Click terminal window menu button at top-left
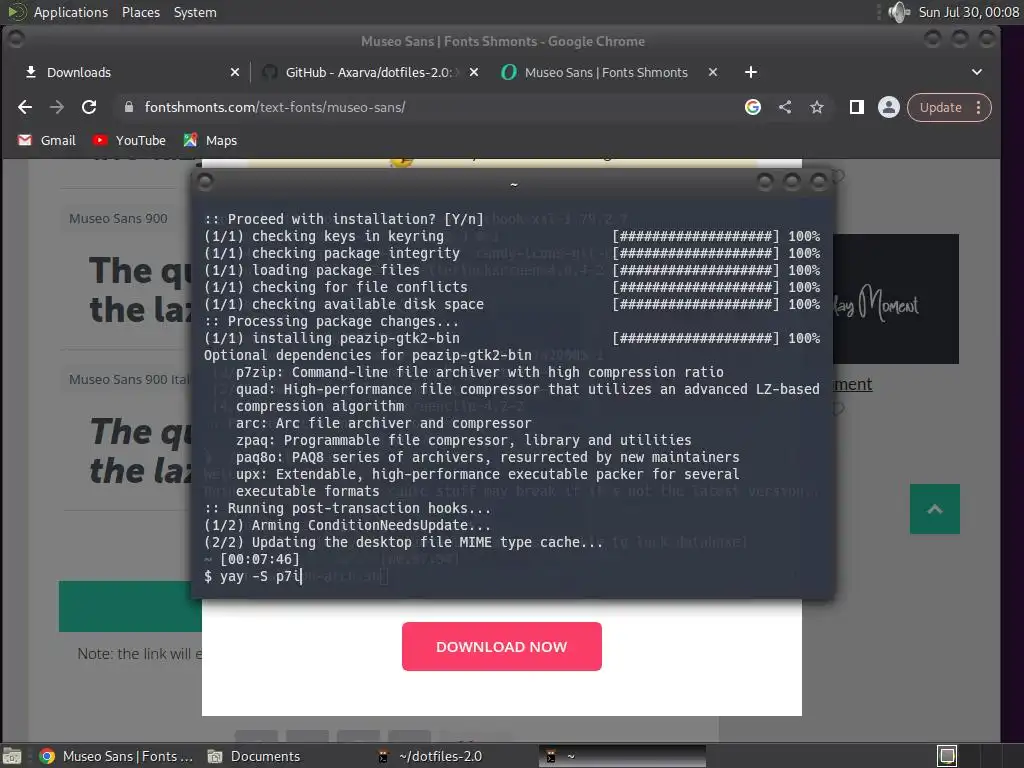The image size is (1024, 768). click(205, 182)
